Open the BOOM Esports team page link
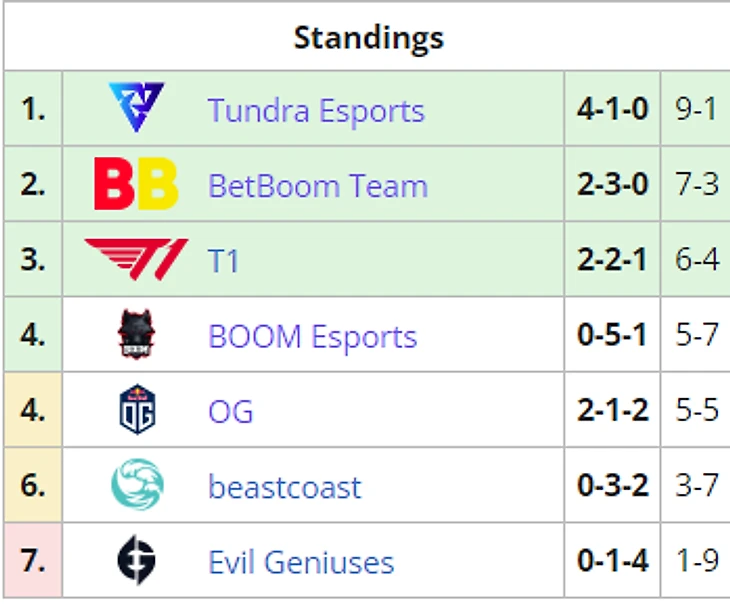The image size is (730, 604). point(312,336)
